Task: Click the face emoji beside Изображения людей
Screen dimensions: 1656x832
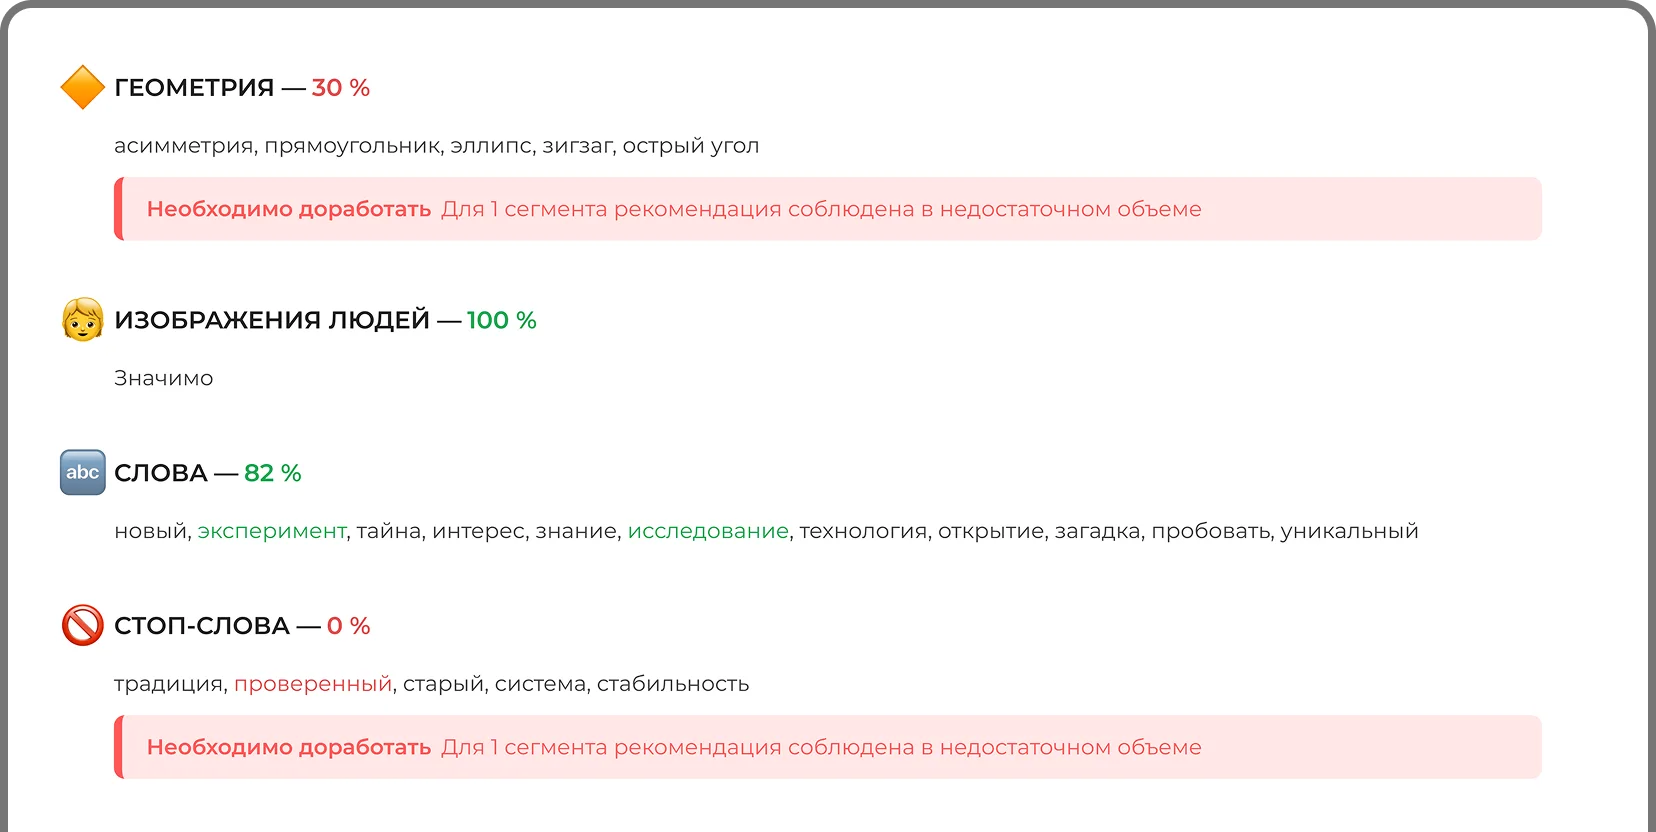Action: pos(82,320)
